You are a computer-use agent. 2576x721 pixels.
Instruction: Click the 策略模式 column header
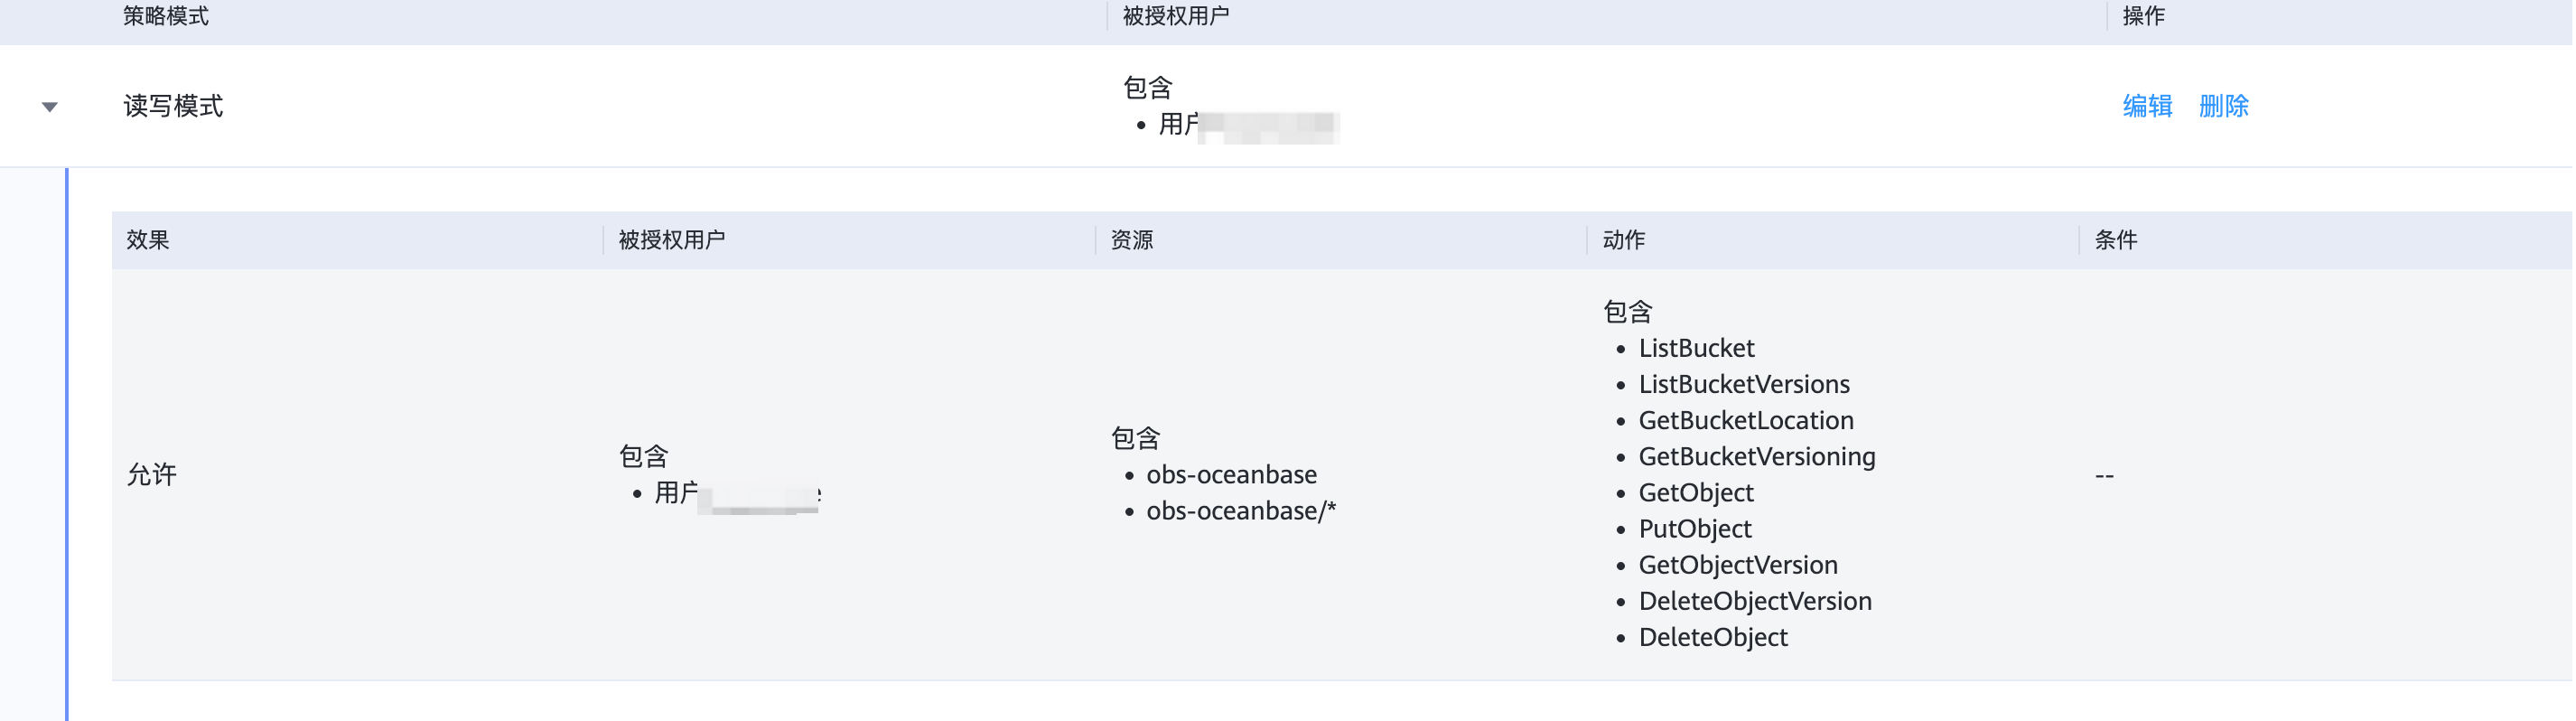coord(166,16)
